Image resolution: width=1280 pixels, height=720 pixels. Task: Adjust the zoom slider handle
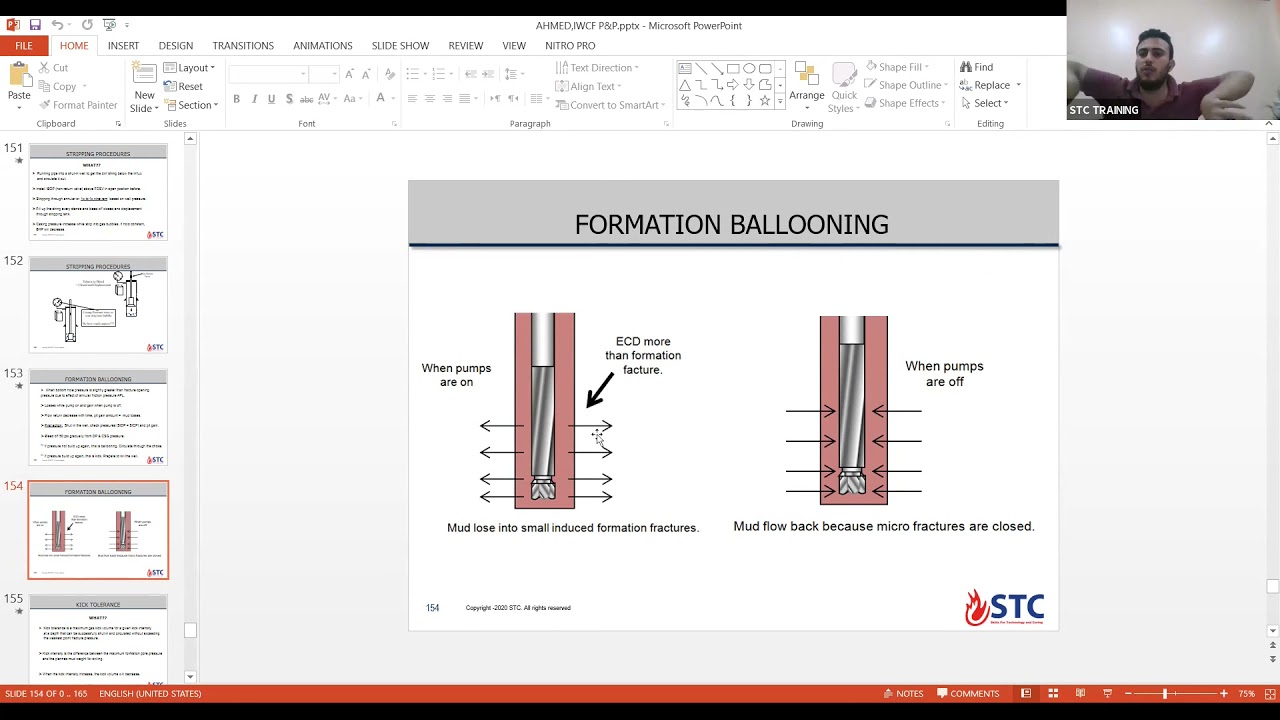point(1165,694)
